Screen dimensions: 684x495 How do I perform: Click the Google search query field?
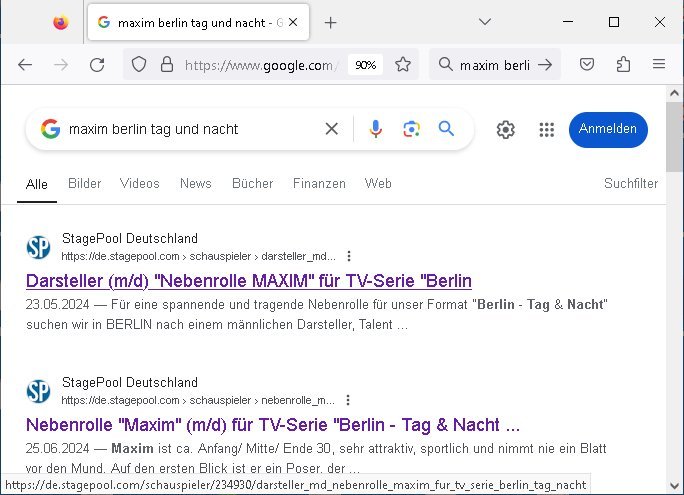(192, 129)
